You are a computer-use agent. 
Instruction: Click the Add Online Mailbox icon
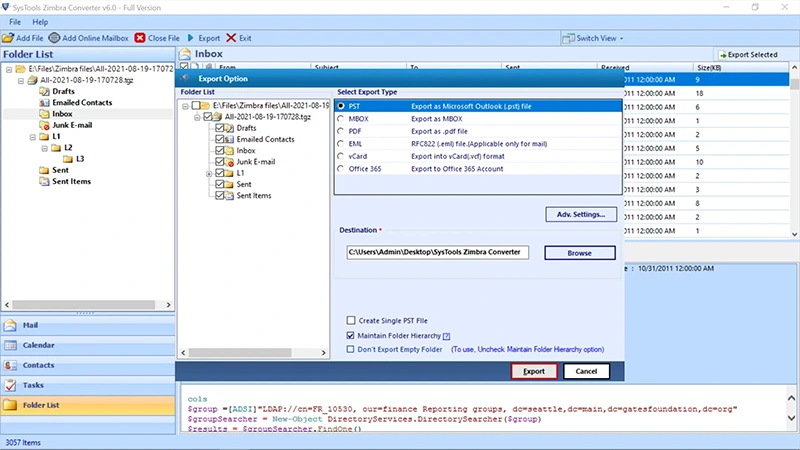click(x=54, y=38)
